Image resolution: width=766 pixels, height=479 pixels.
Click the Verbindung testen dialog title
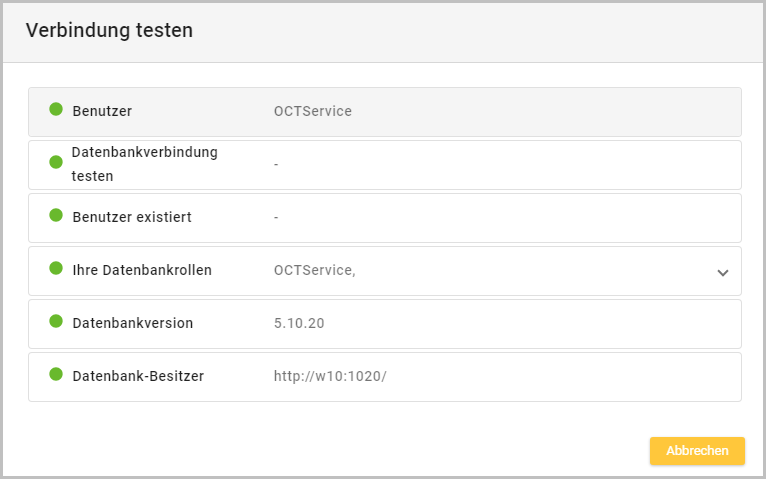(109, 31)
